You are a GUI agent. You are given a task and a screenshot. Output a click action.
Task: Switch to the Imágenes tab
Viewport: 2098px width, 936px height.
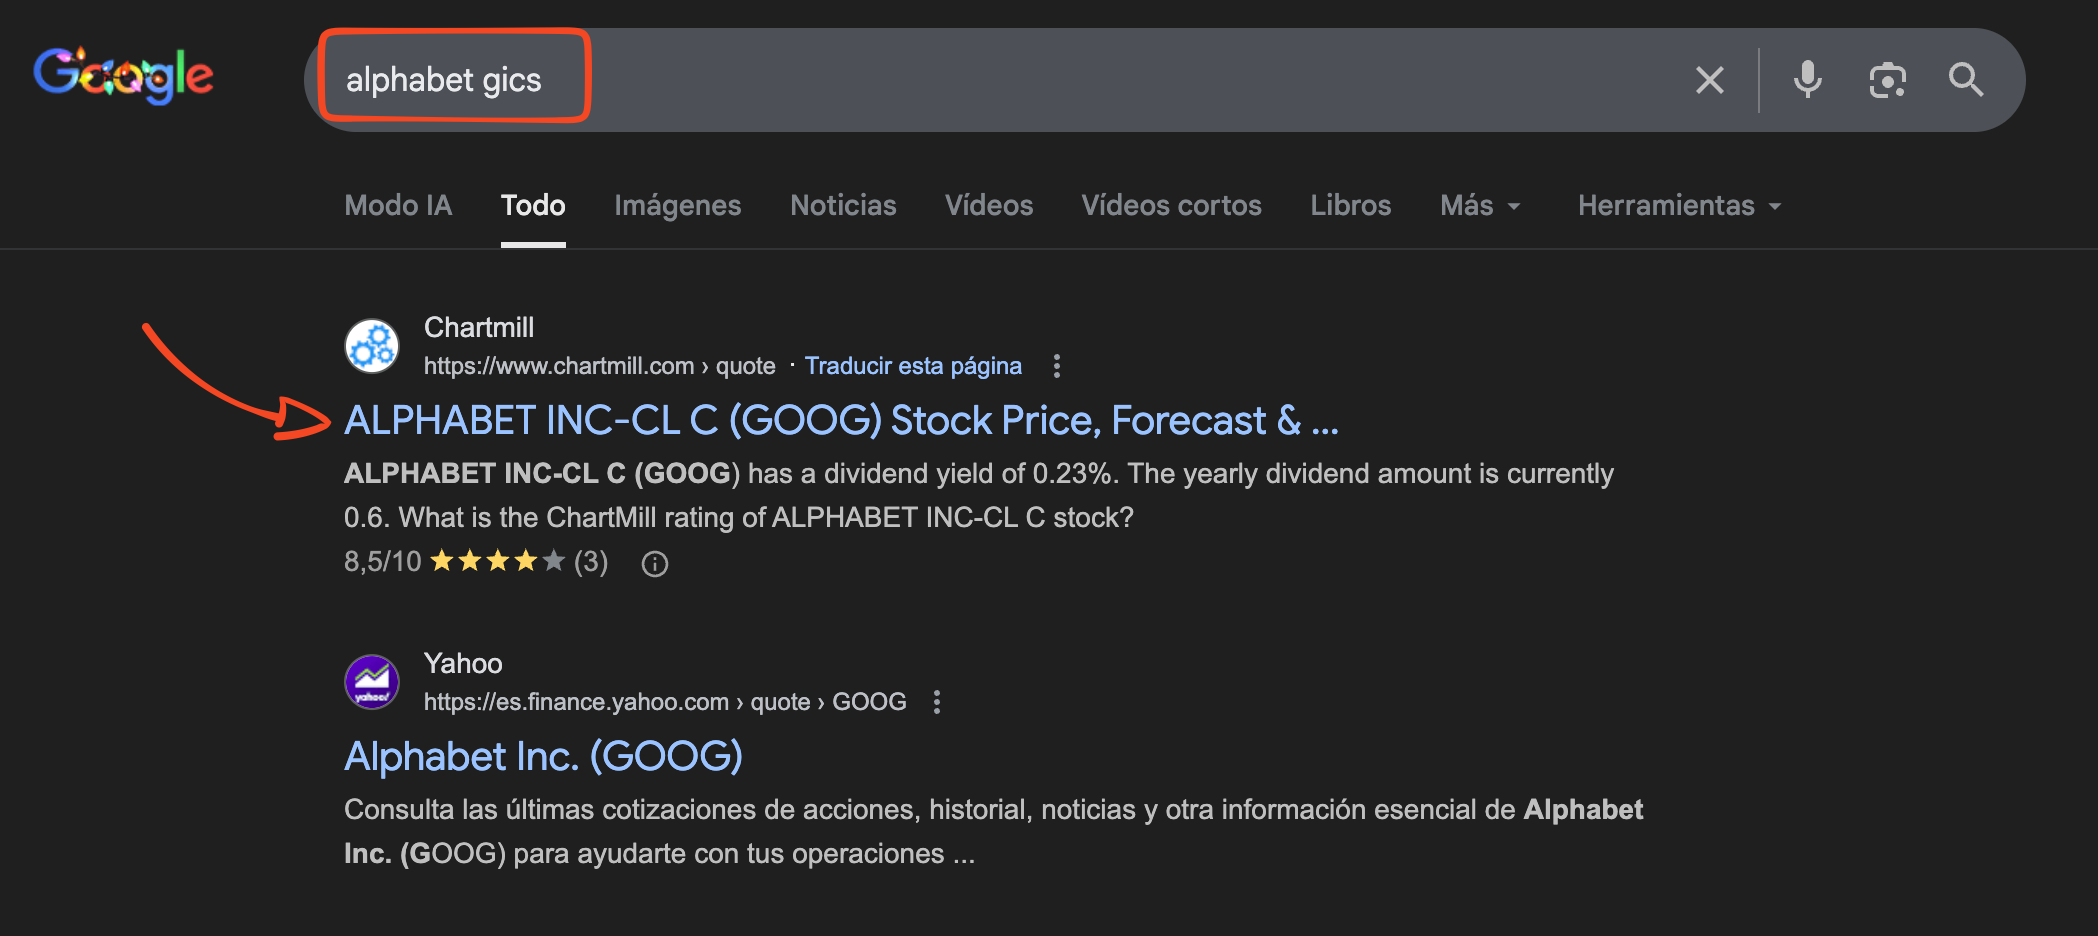coord(677,206)
